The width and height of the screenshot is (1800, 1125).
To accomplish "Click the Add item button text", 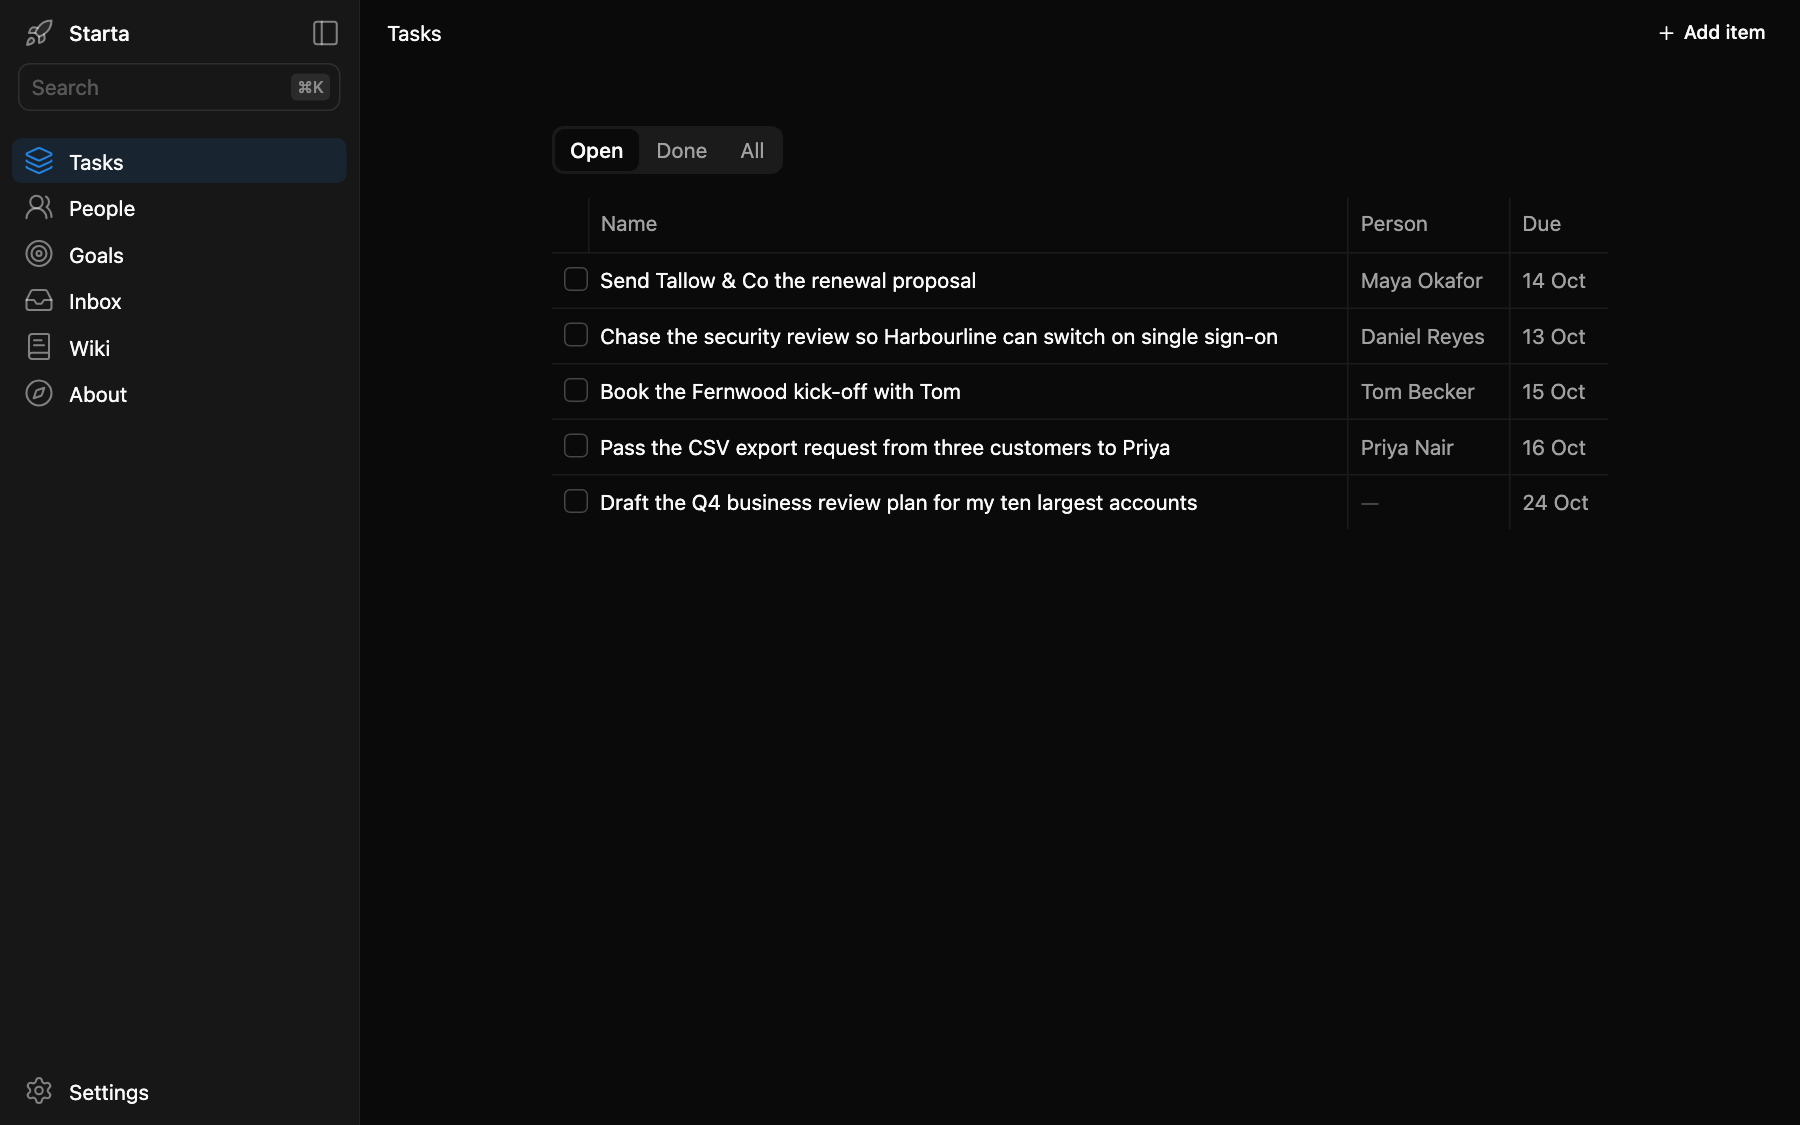I will click(x=1724, y=32).
